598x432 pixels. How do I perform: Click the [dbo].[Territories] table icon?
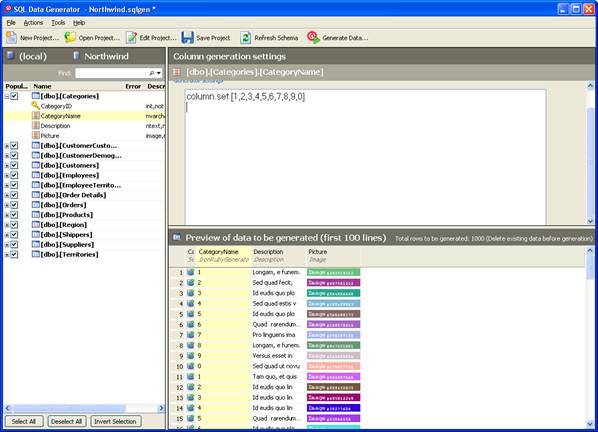click(36, 254)
